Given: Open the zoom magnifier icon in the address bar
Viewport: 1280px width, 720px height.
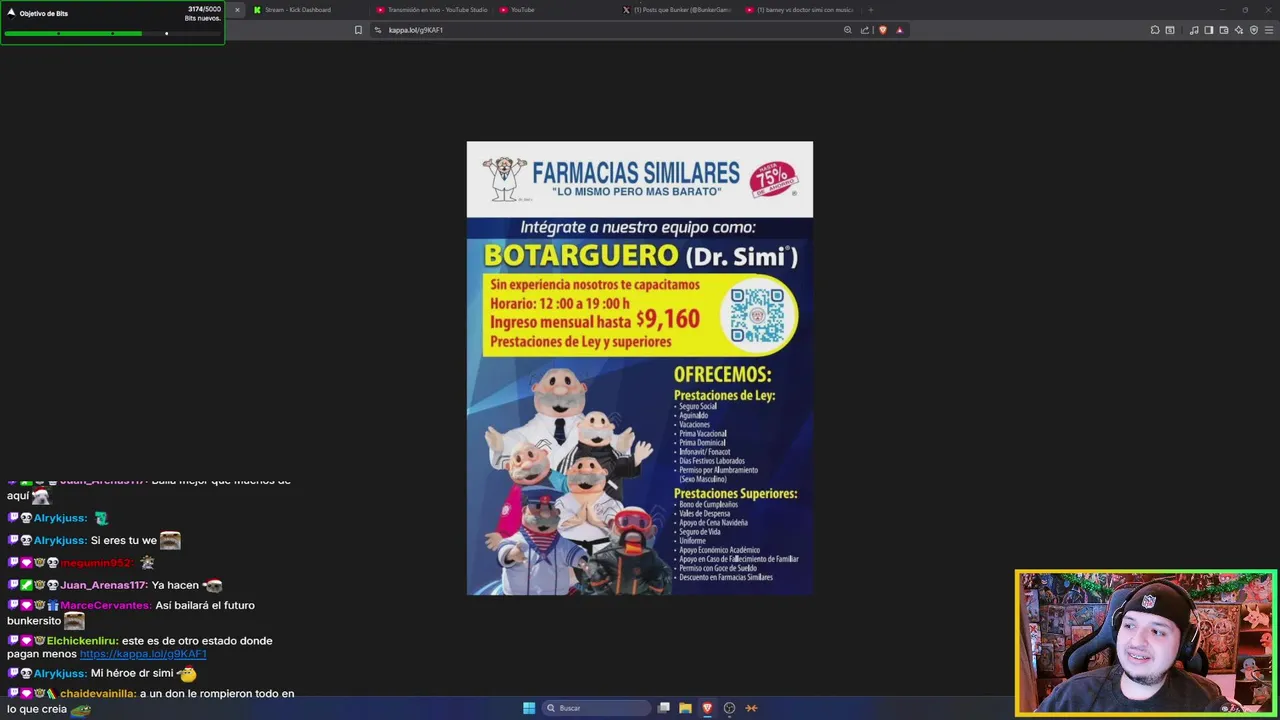Looking at the screenshot, I should pyautogui.click(x=848, y=30).
